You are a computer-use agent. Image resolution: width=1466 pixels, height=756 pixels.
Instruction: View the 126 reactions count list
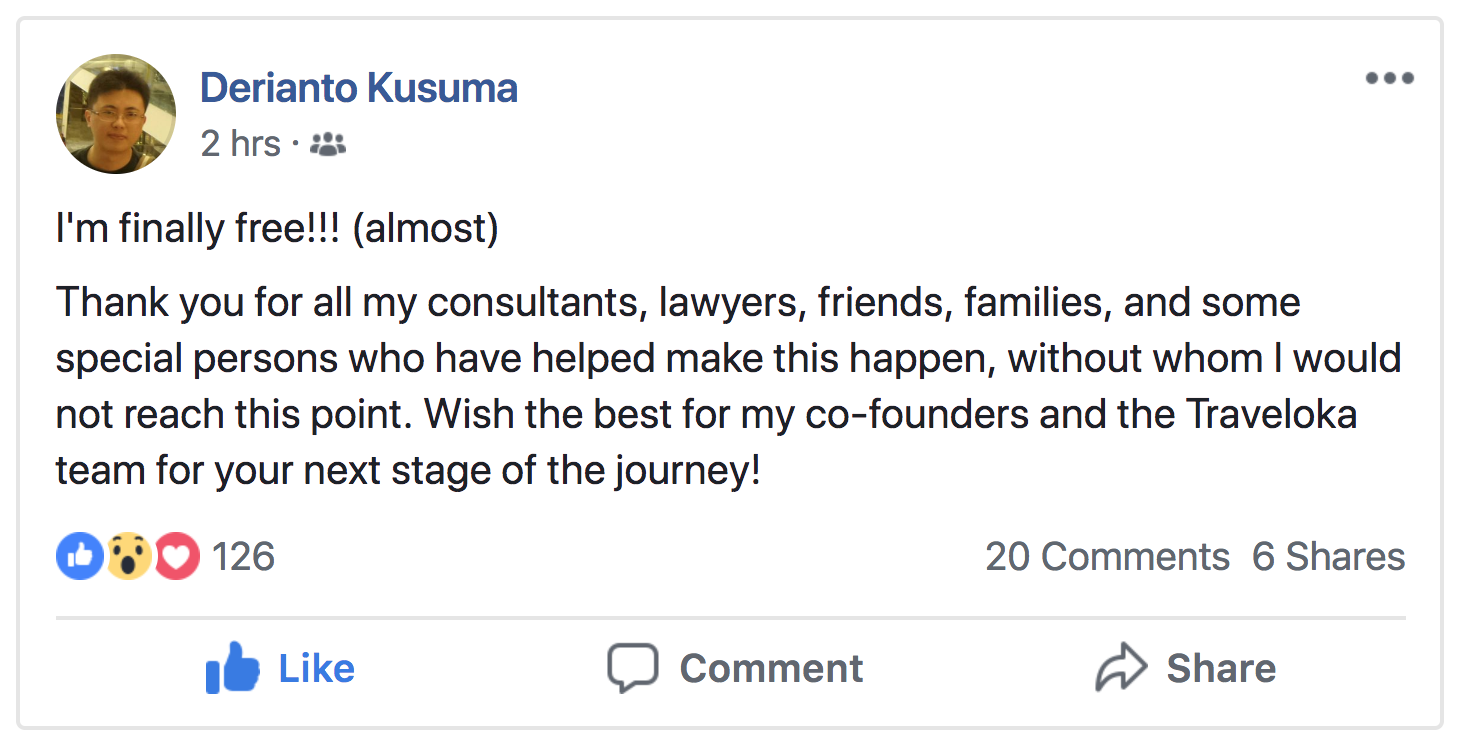tap(243, 556)
